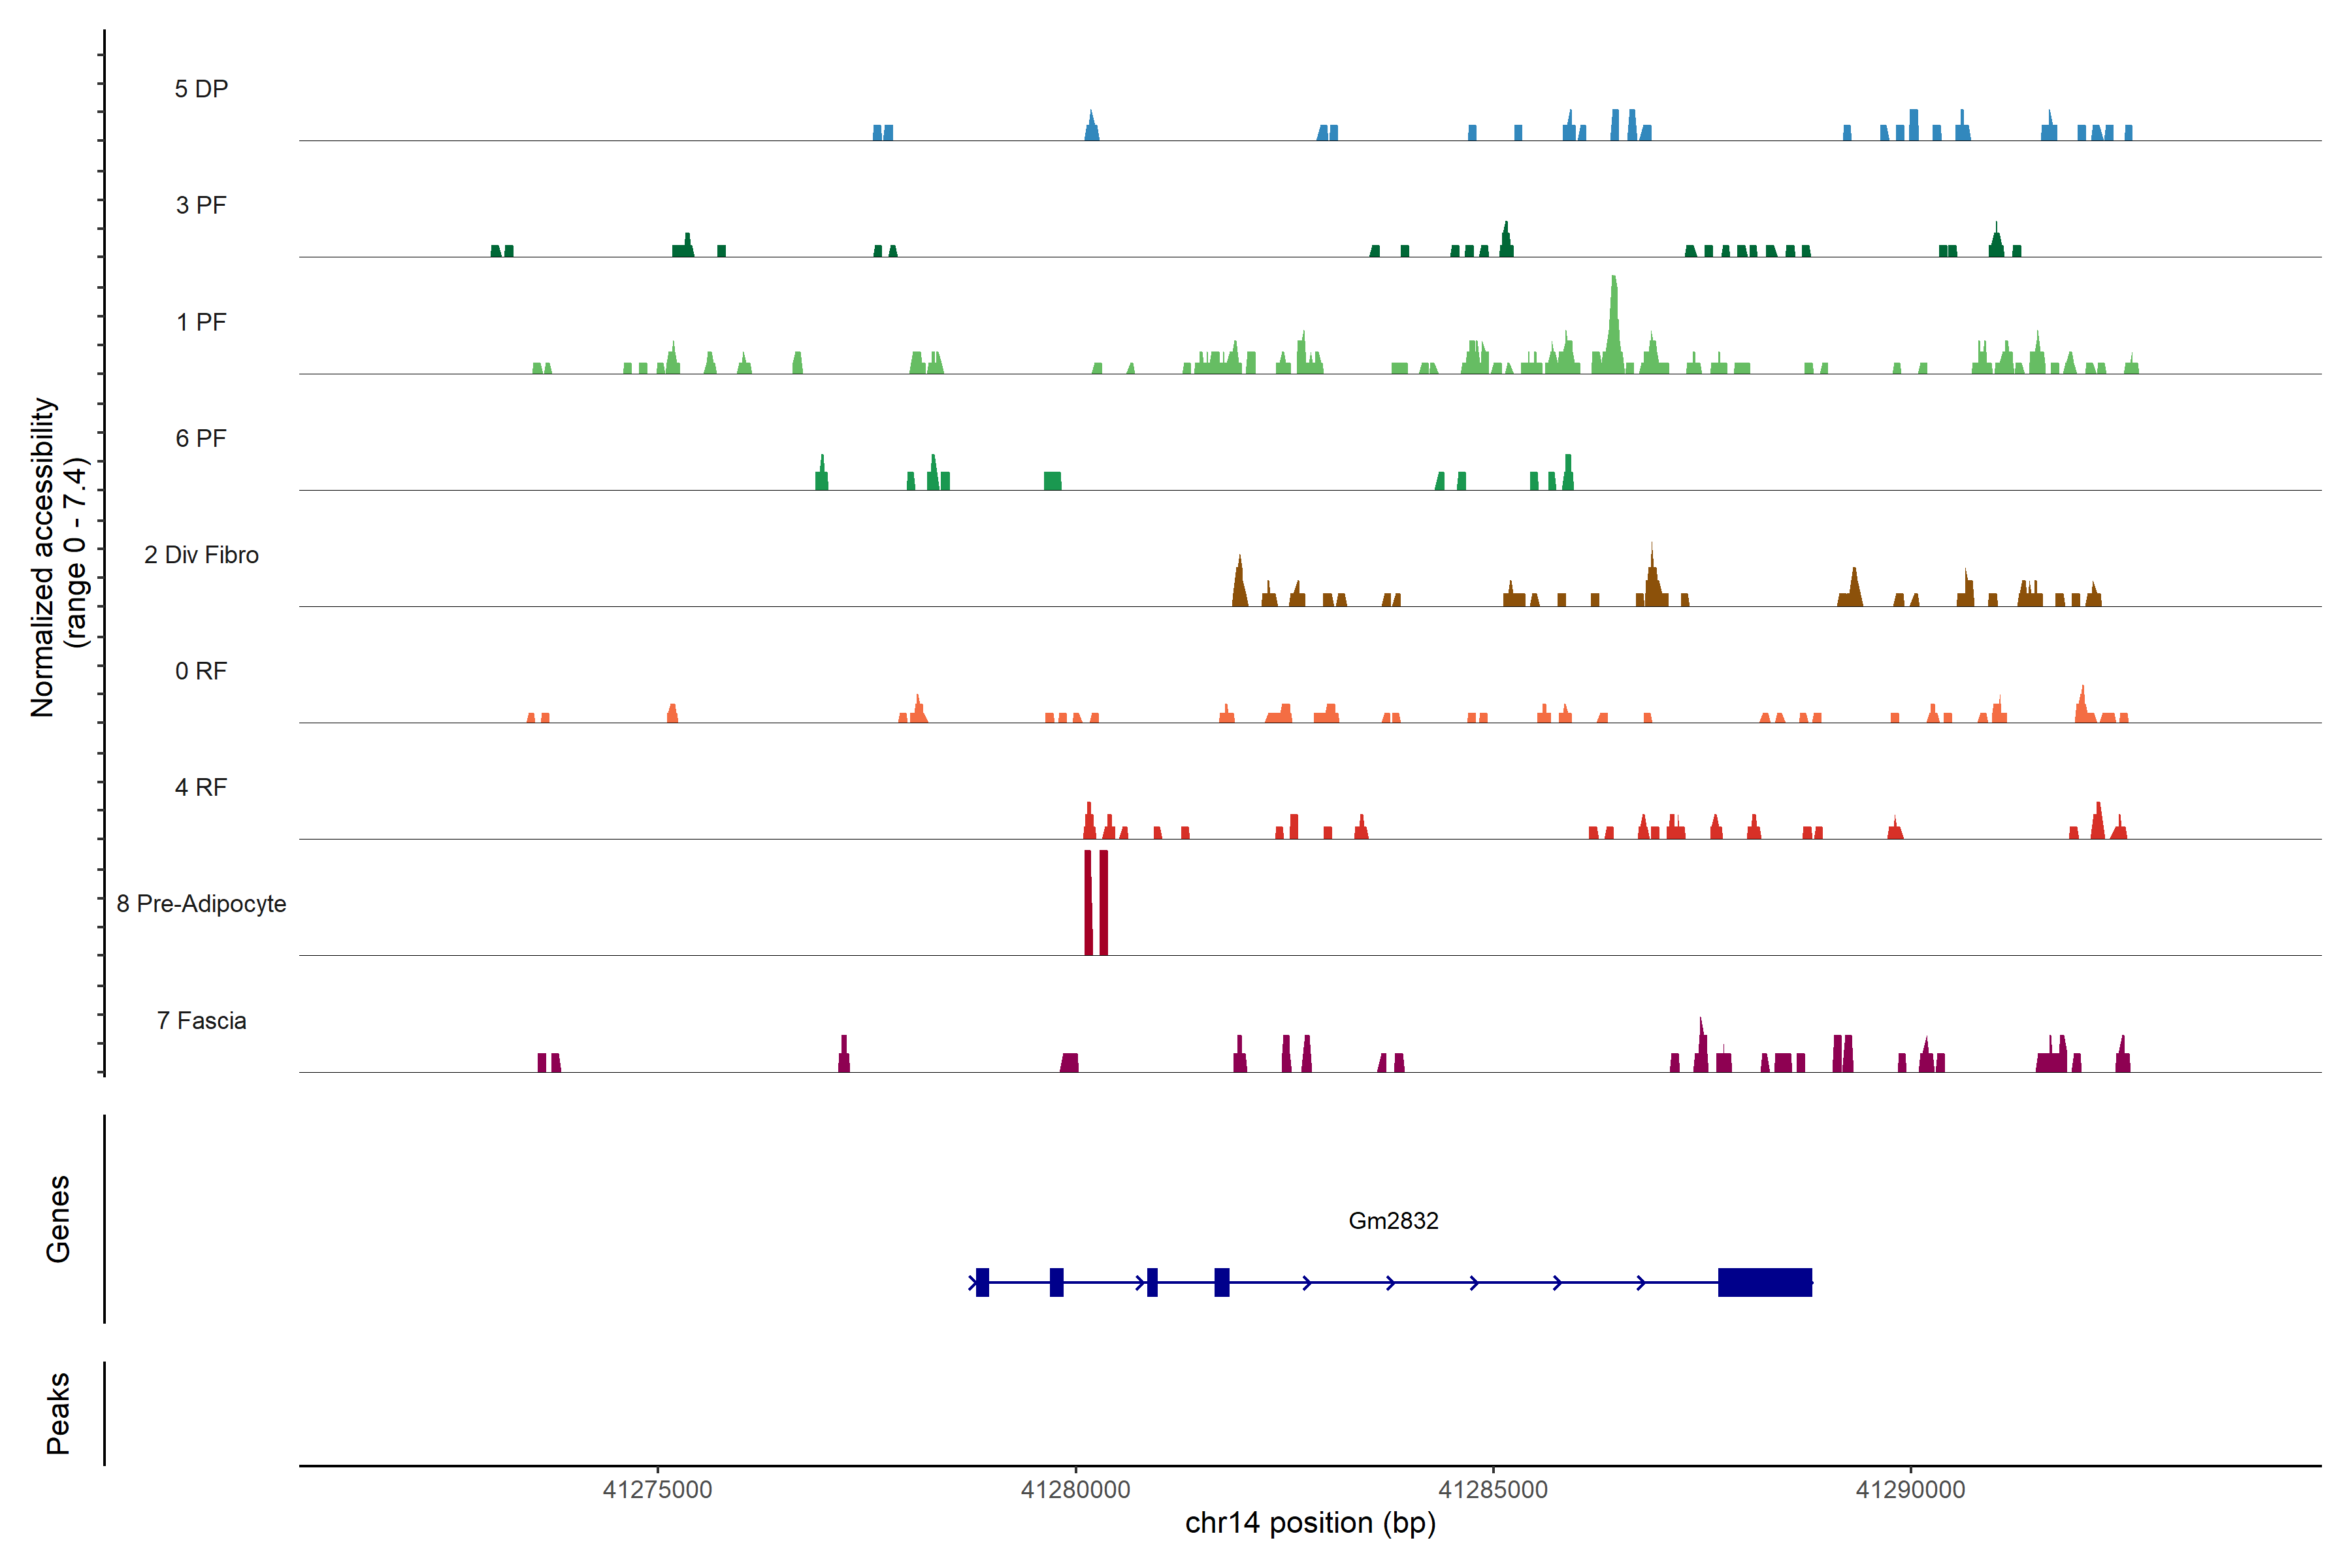Click the 41290000 axis tick label

tap(1910, 1489)
